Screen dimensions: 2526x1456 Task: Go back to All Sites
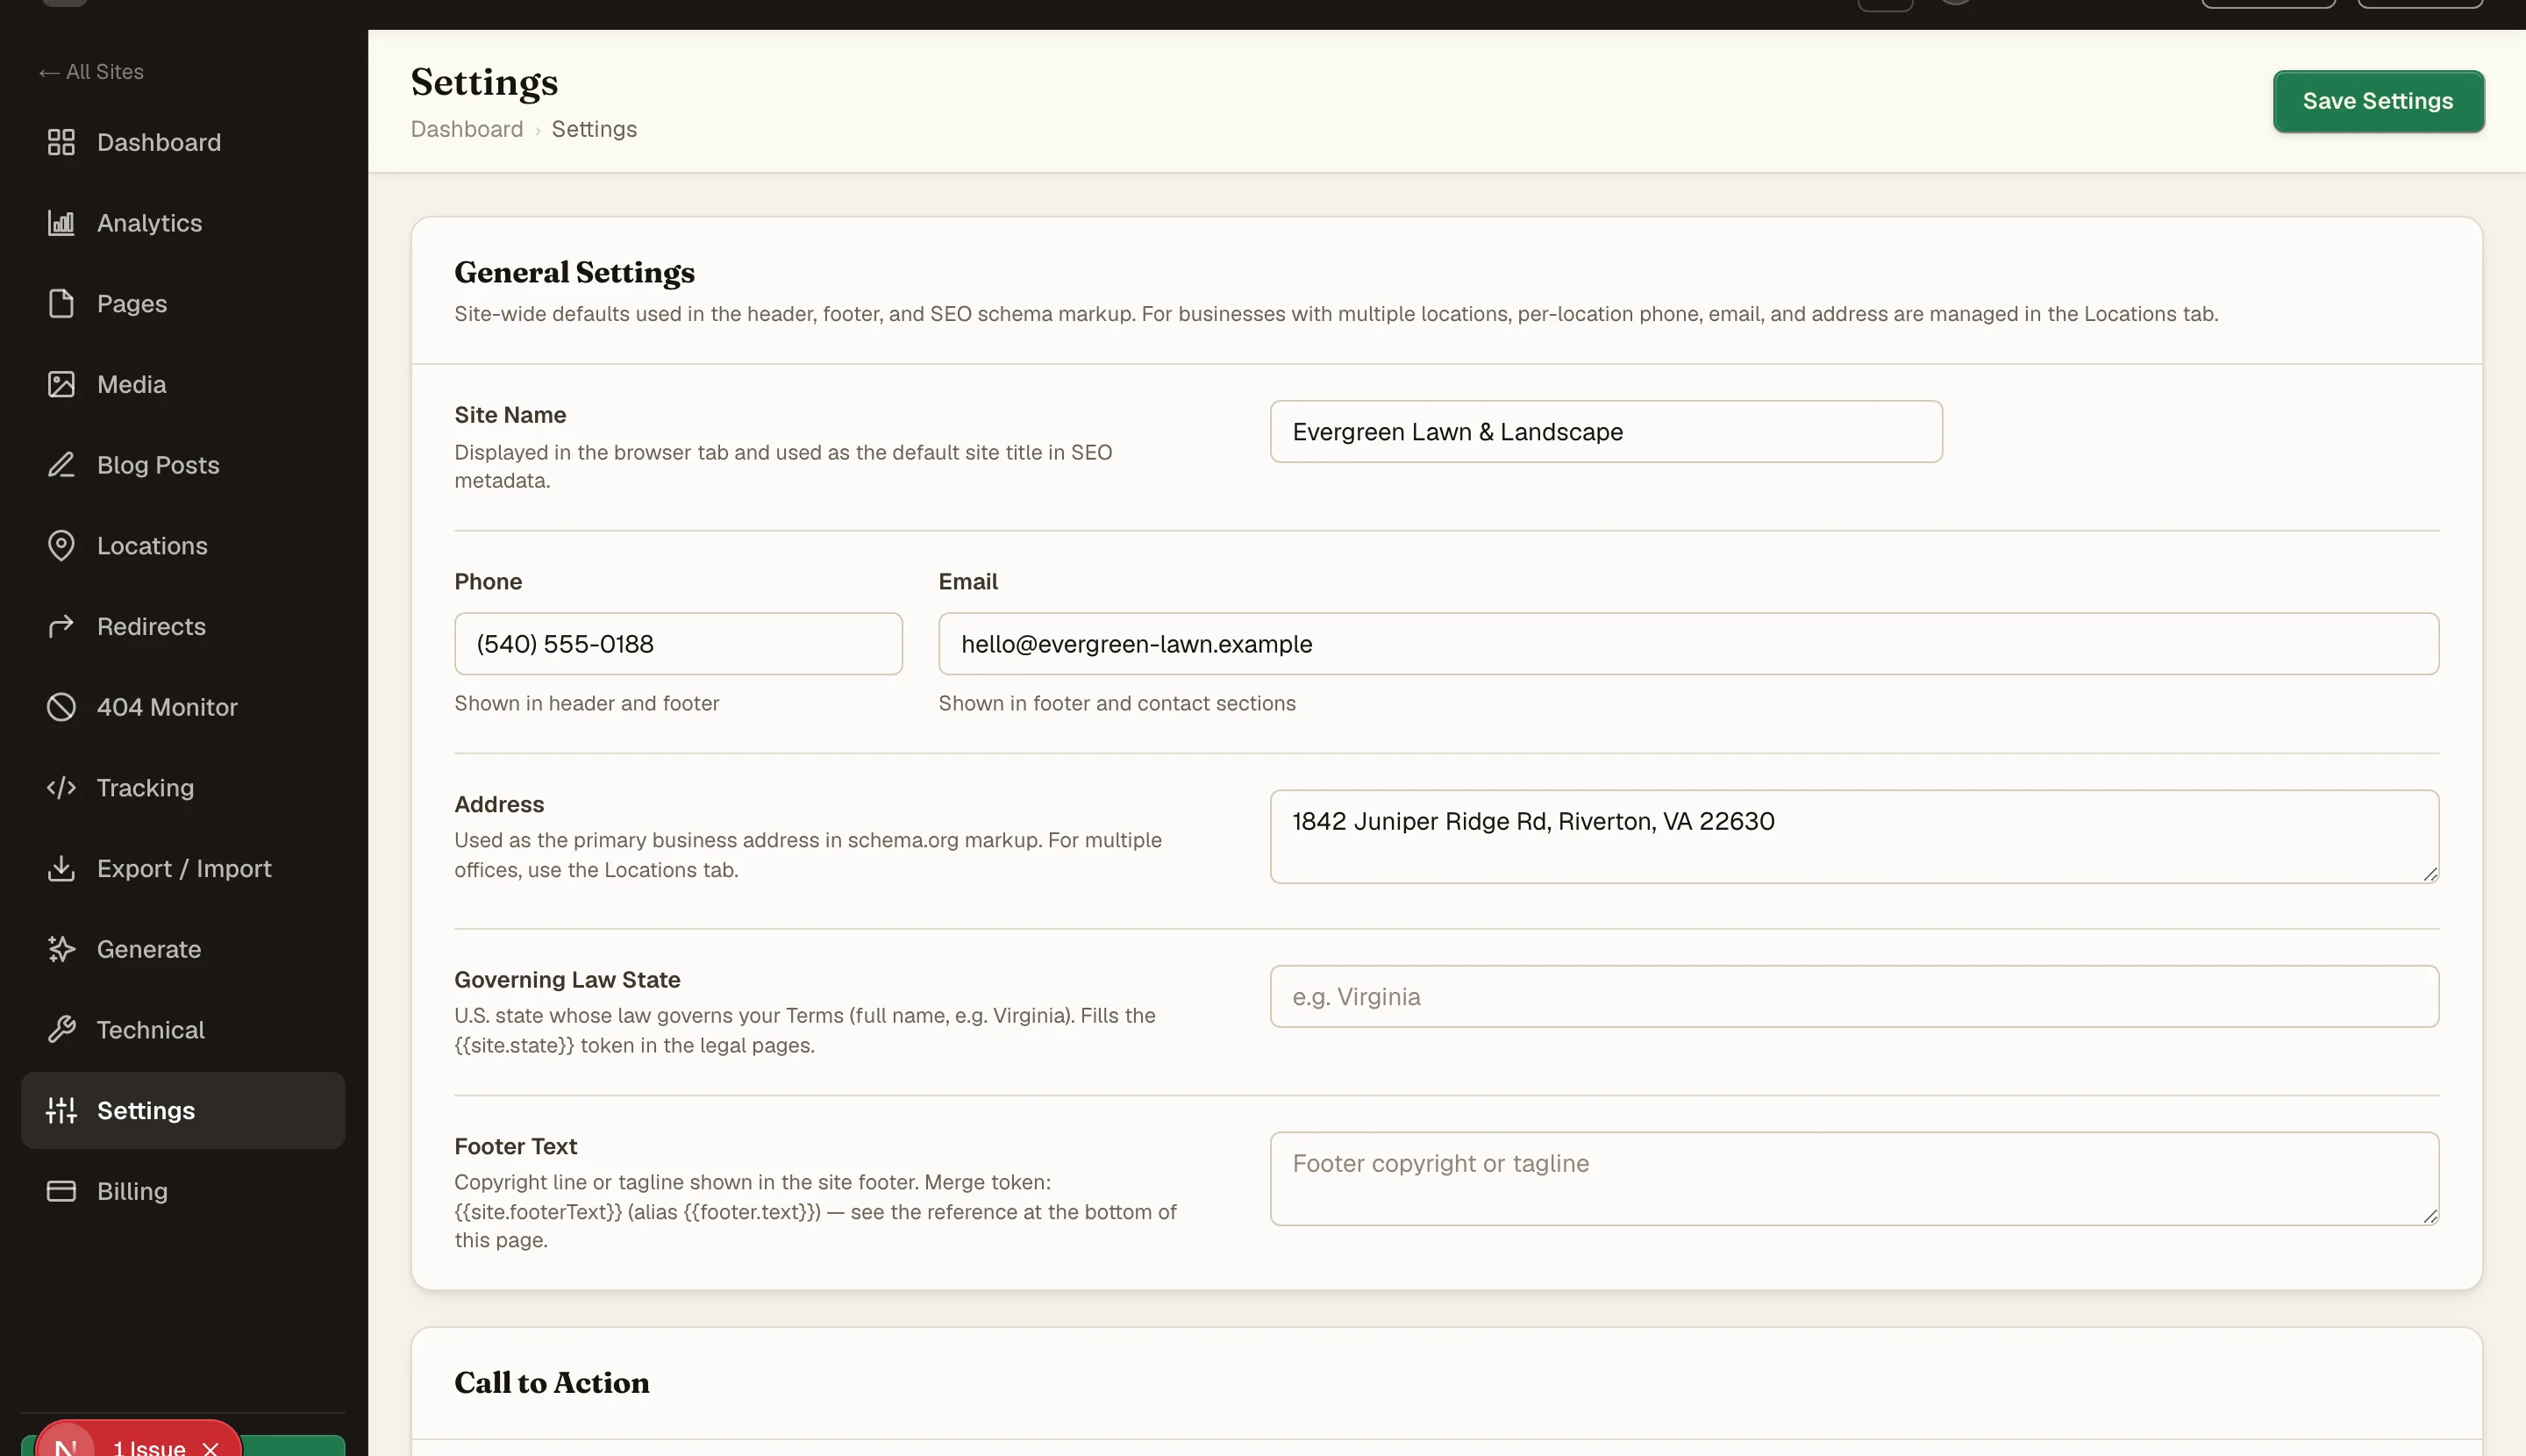click(91, 72)
